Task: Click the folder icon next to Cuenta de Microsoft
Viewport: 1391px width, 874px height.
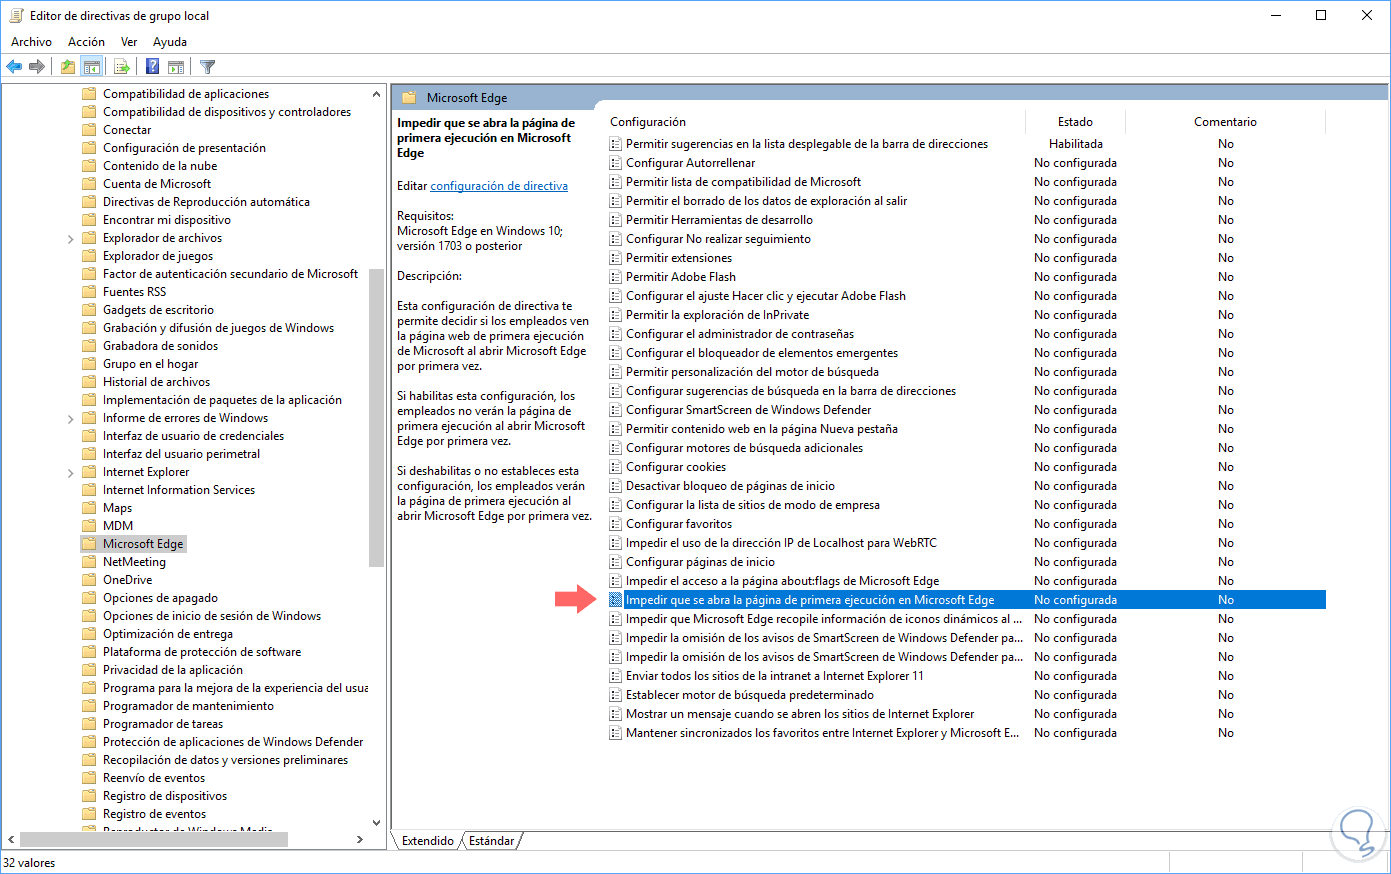Action: (89, 184)
